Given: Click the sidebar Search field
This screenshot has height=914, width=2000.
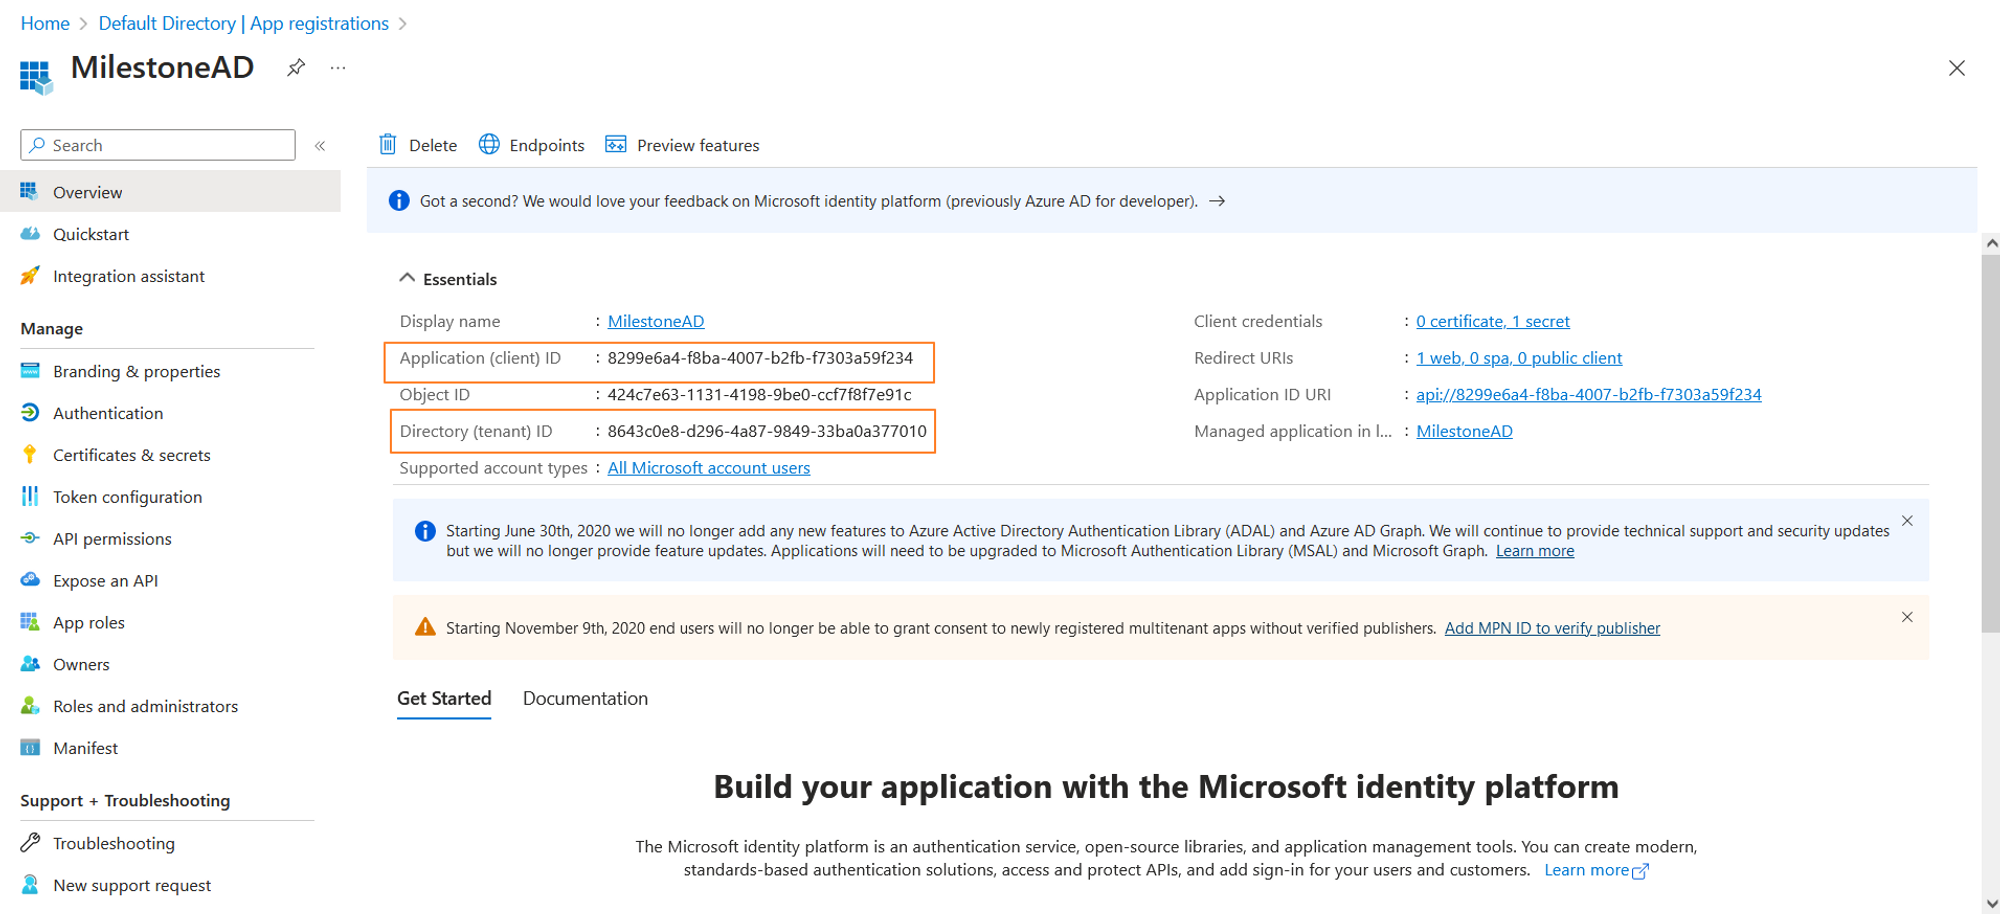Looking at the screenshot, I should [x=156, y=144].
